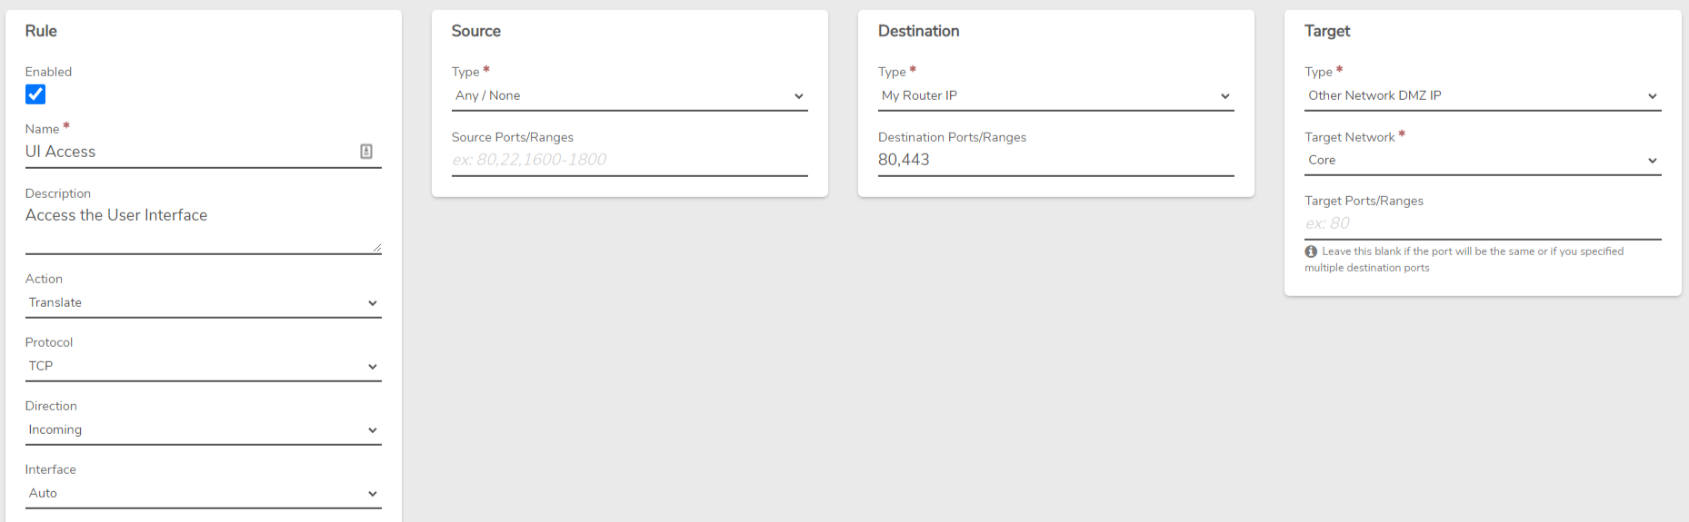
Task: Click the Description textarea resize handle
Action: tap(376, 247)
